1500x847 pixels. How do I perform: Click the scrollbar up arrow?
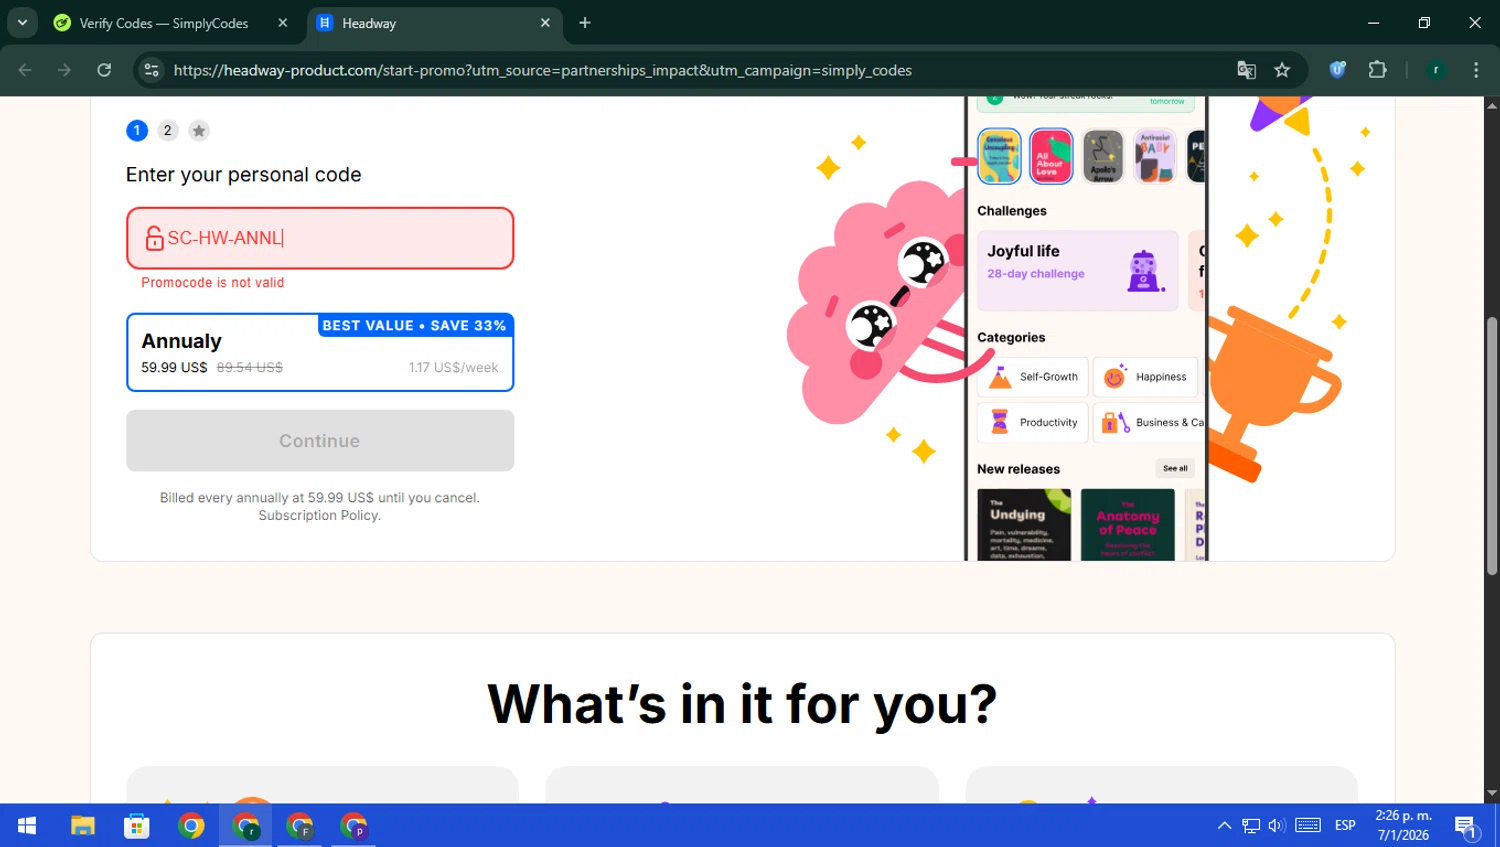(1492, 105)
